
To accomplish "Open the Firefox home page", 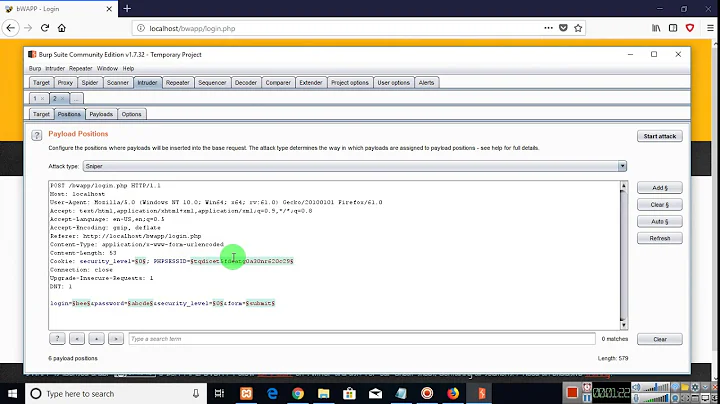I will pyautogui.click(x=62, y=28).
